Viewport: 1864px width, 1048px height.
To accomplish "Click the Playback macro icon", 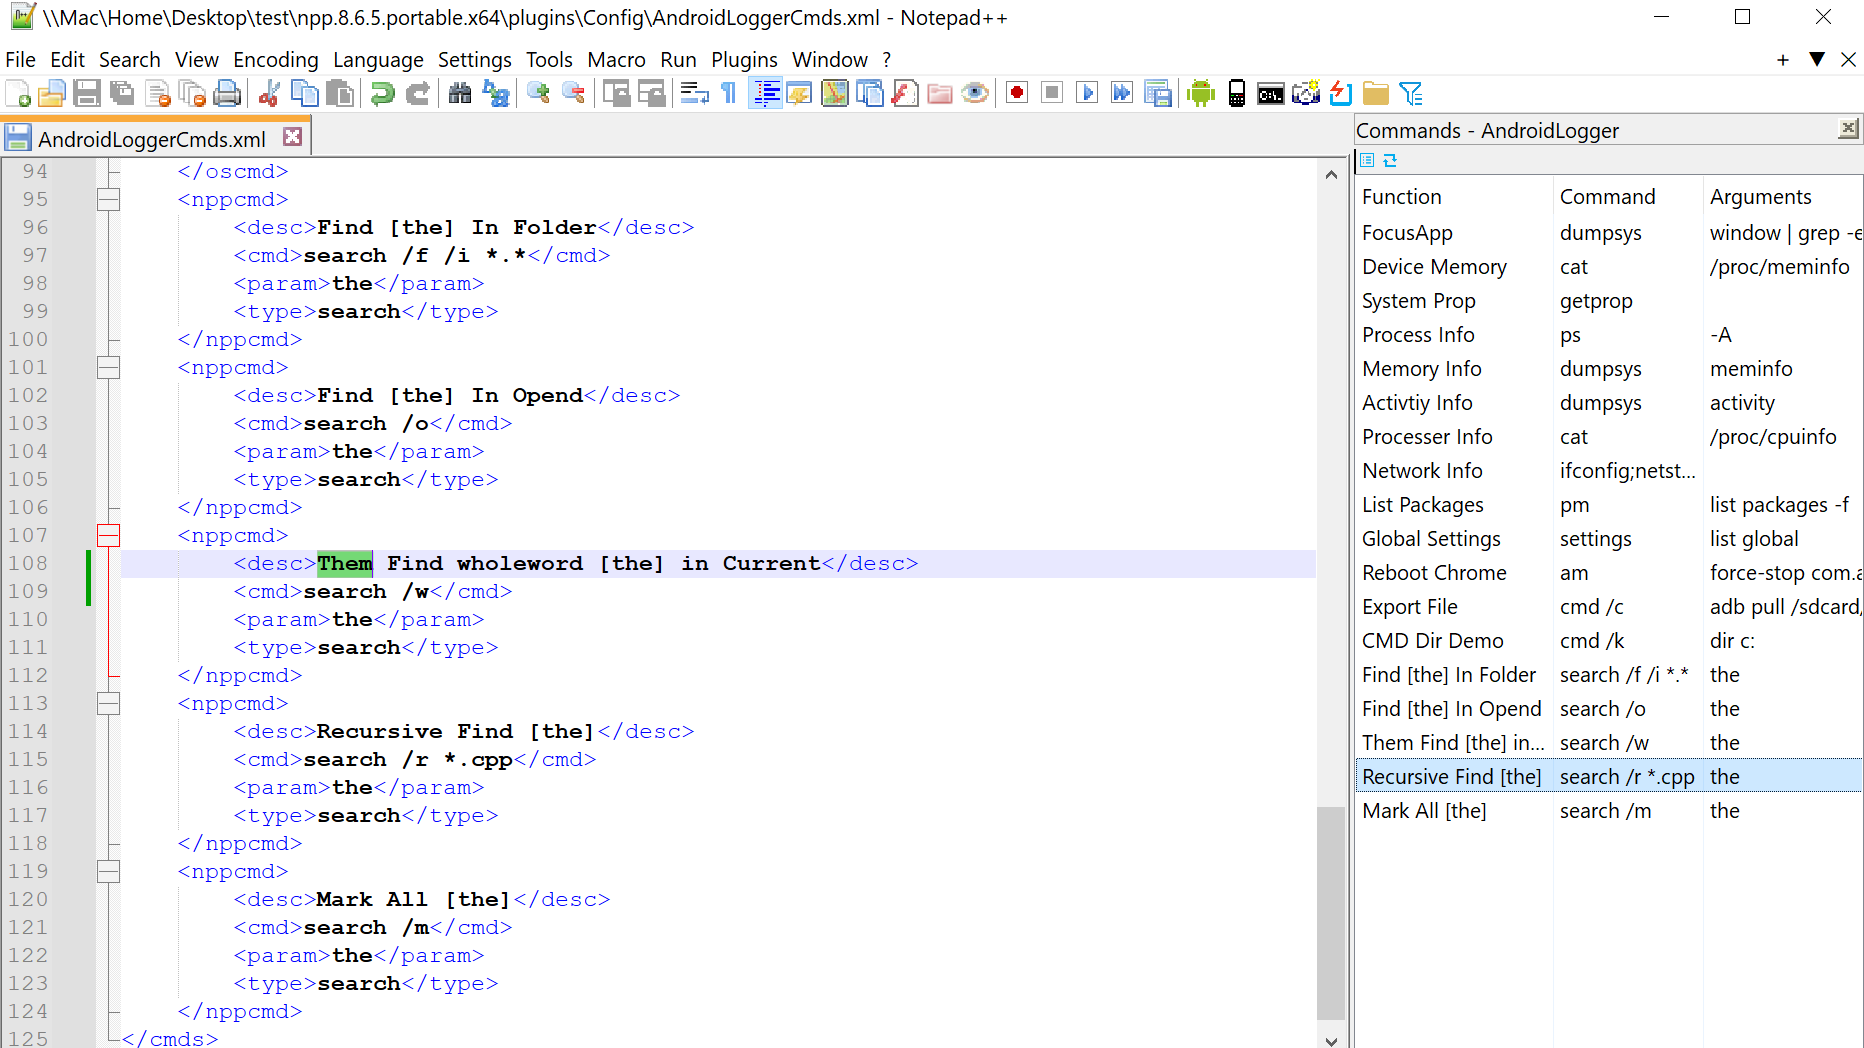I will pyautogui.click(x=1087, y=94).
